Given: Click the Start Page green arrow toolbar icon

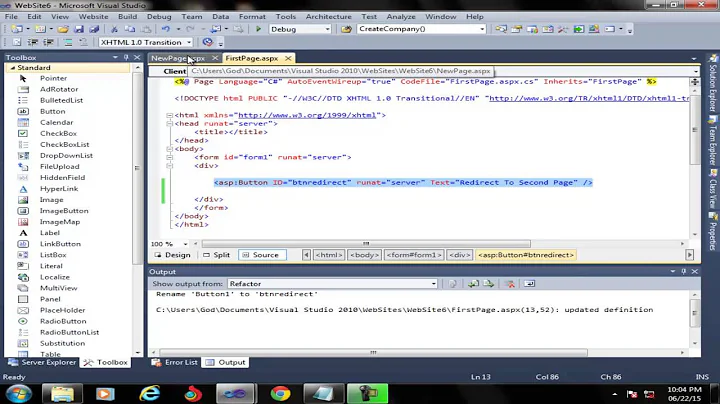Looking at the screenshot, I should 579,29.
